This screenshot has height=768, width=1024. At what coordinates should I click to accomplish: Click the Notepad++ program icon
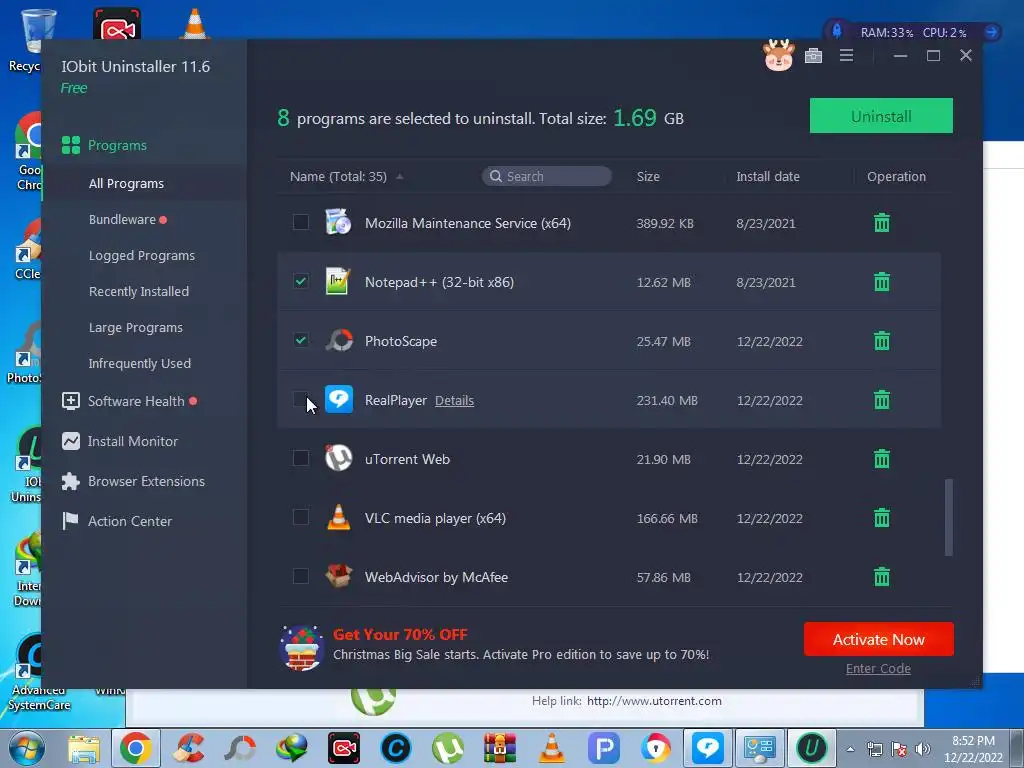pyautogui.click(x=338, y=281)
